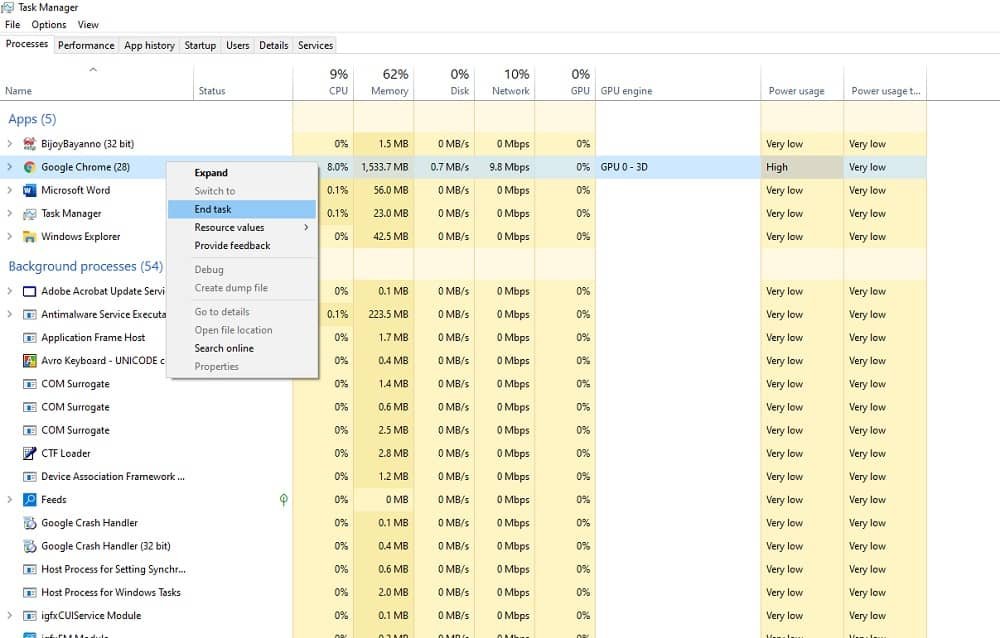The height and width of the screenshot is (638, 1000).
Task: Open the File menu
Action: point(13,24)
